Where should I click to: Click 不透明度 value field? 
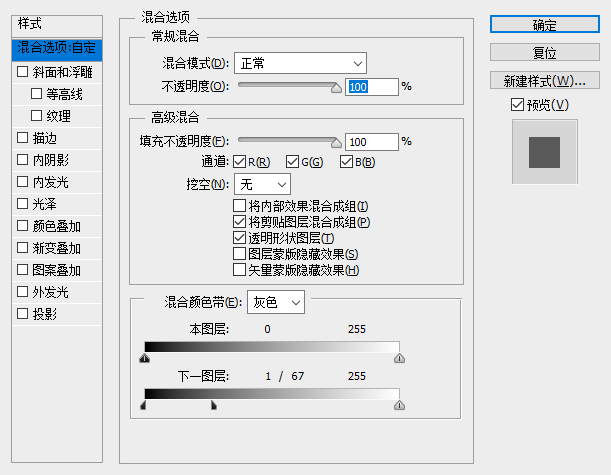tap(372, 87)
